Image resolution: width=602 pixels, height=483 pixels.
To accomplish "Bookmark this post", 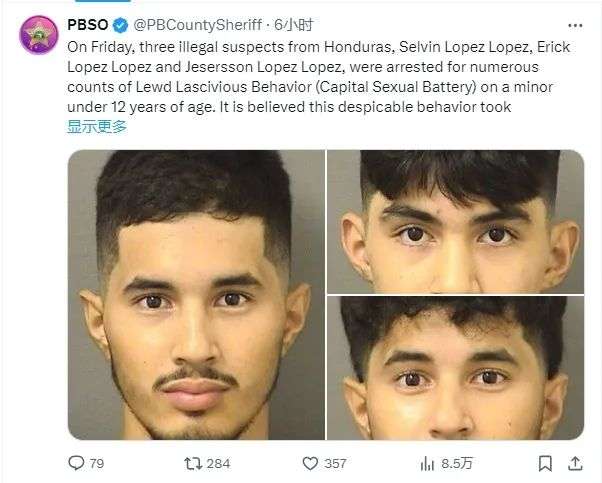I will point(545,463).
